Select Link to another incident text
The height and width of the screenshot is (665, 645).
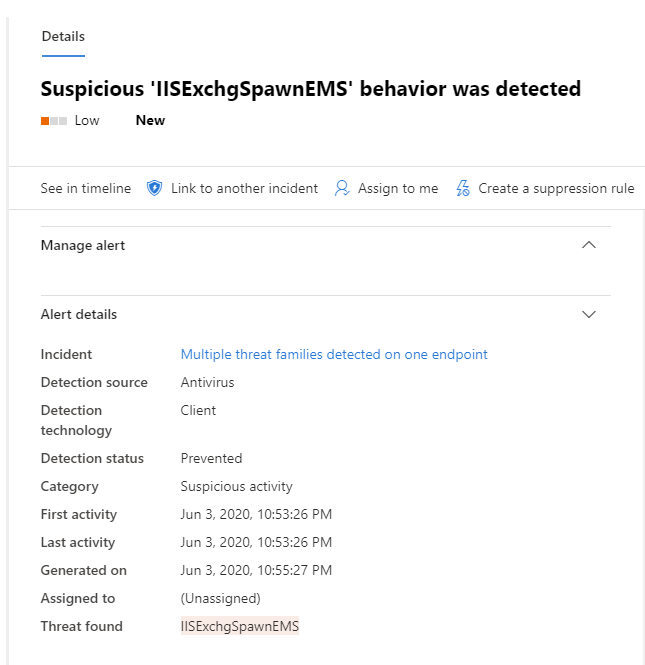coord(244,188)
